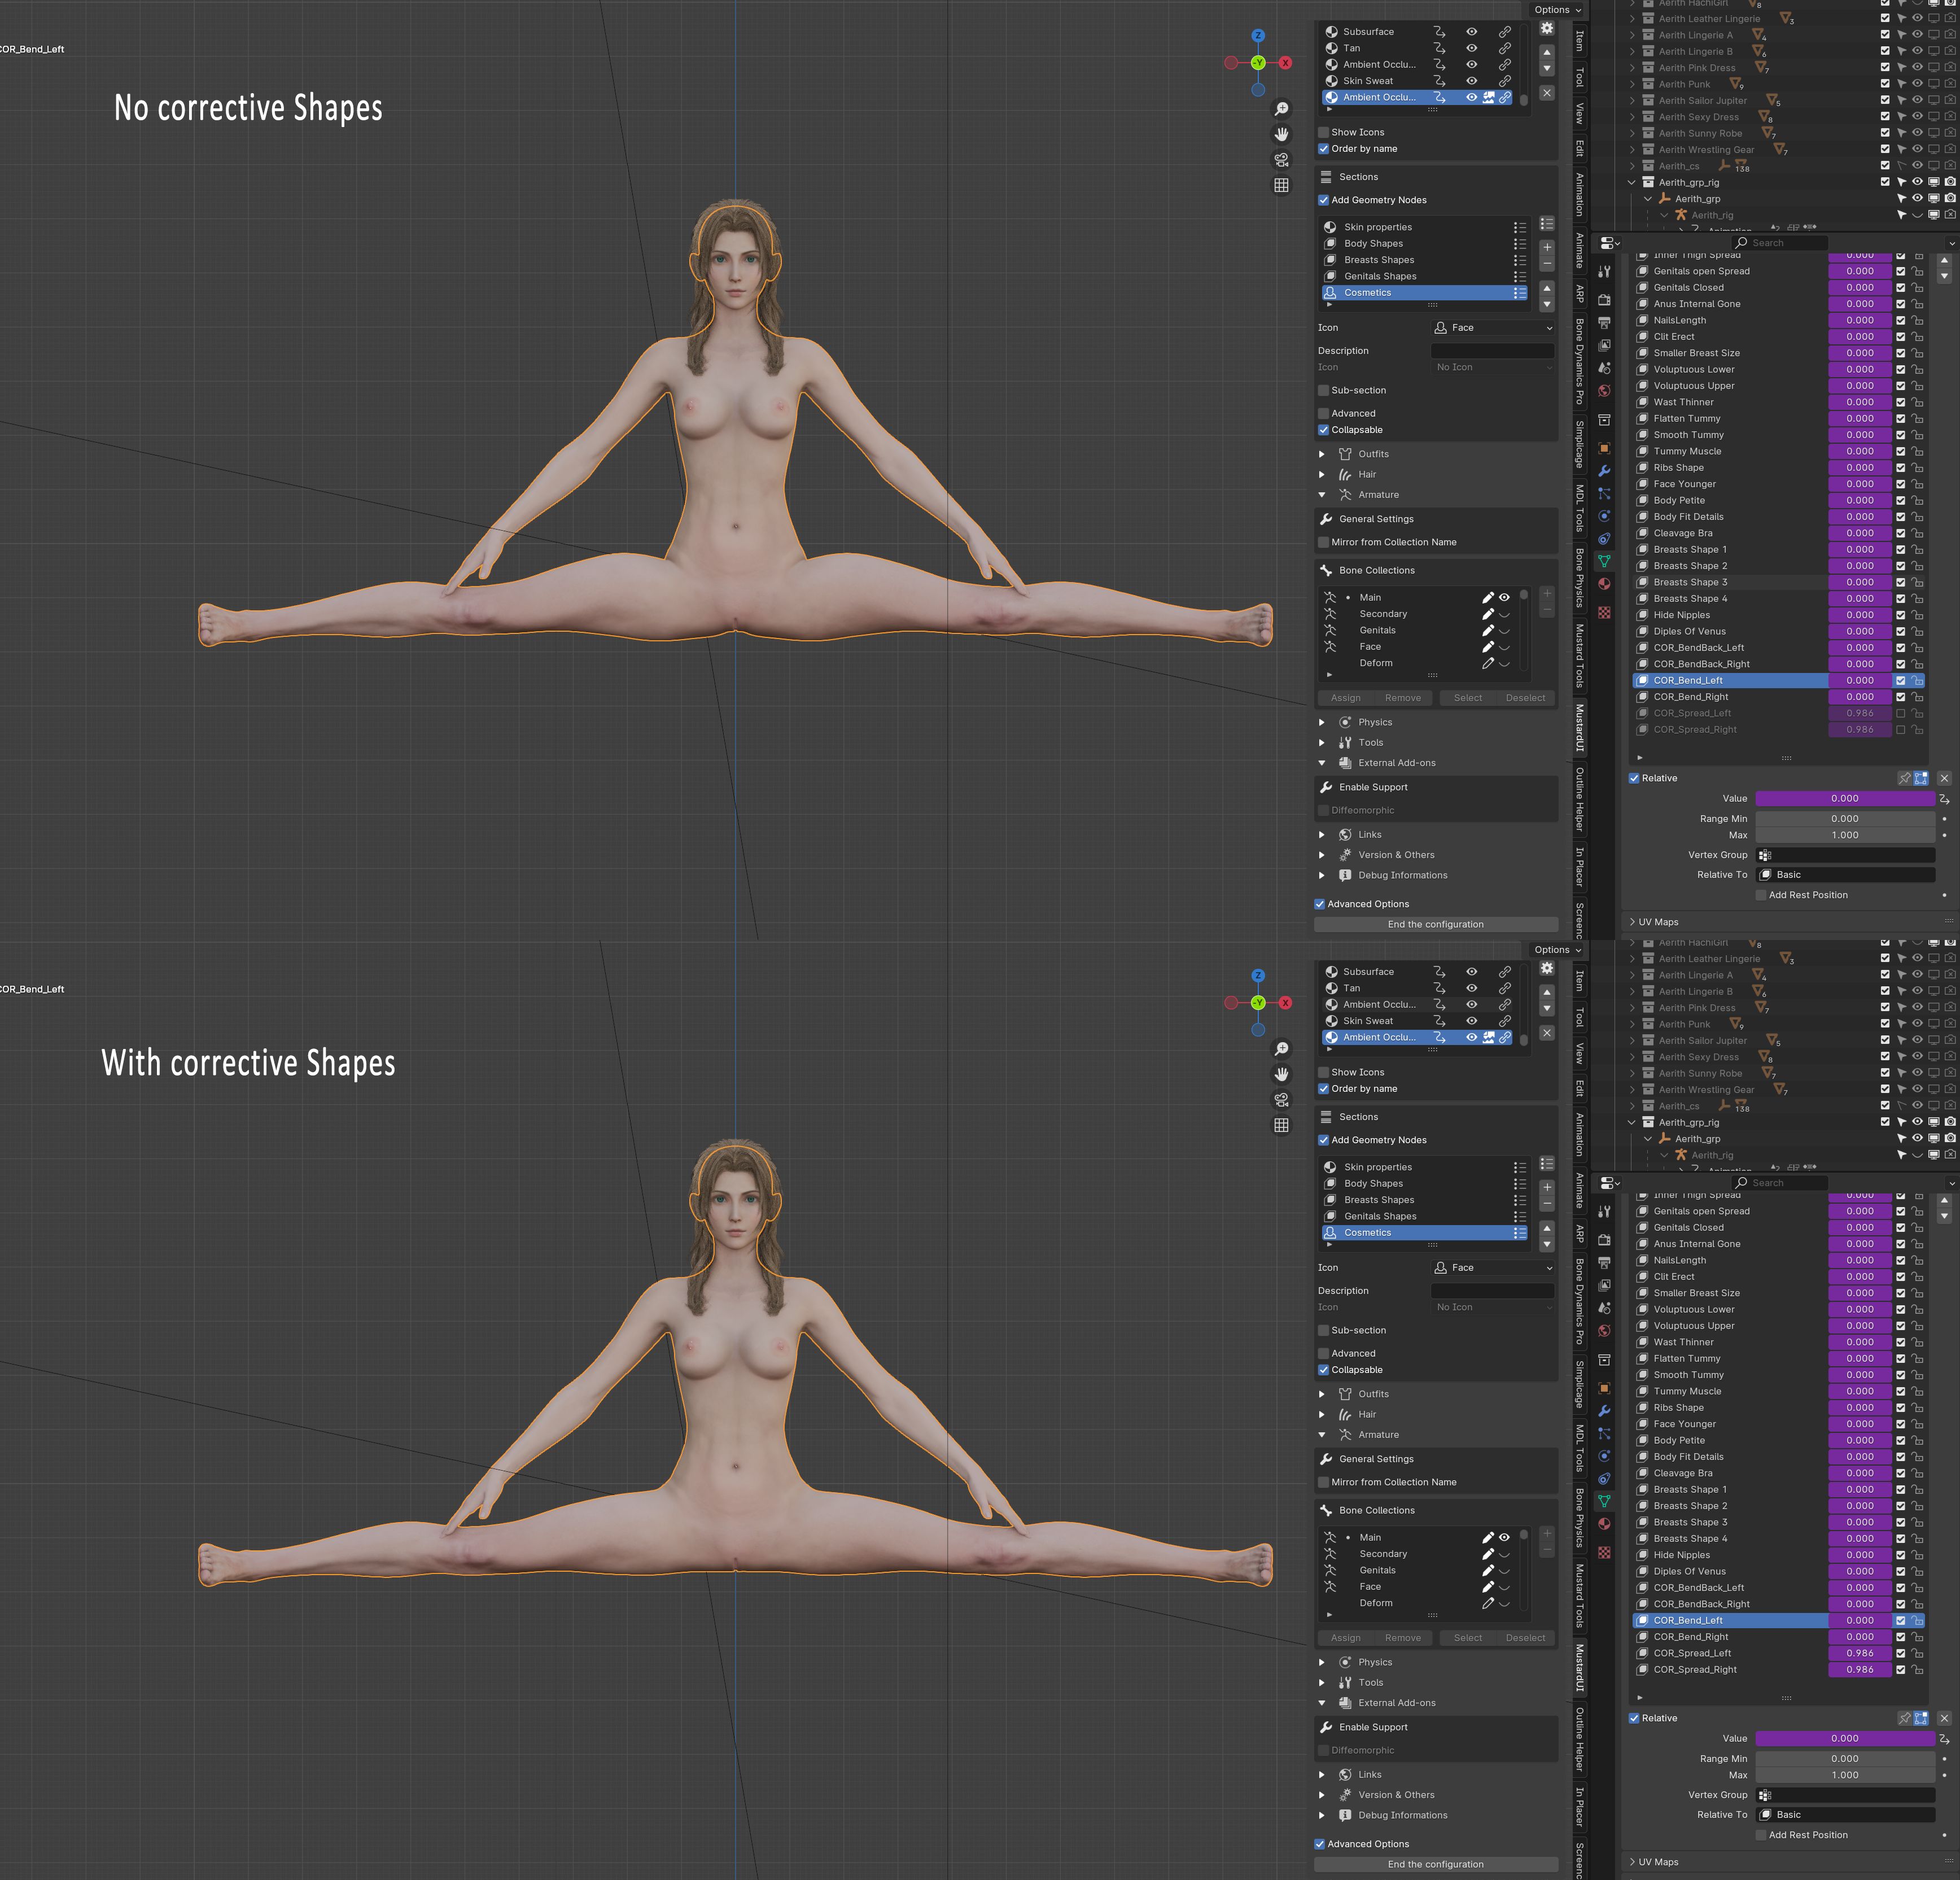Open the Scene properties icon, top screenshot
The height and width of the screenshot is (1880, 1960).
[1604, 368]
